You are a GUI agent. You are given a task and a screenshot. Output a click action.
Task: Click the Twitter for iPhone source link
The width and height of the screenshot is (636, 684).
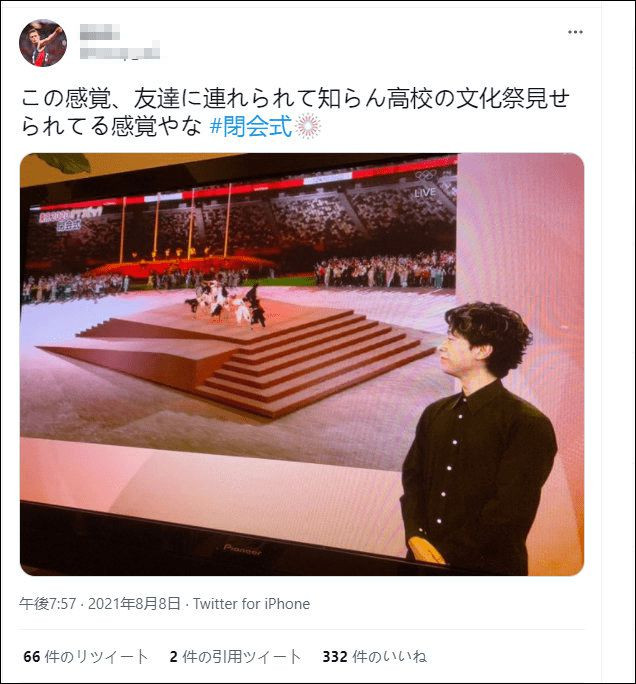pyautogui.click(x=251, y=604)
